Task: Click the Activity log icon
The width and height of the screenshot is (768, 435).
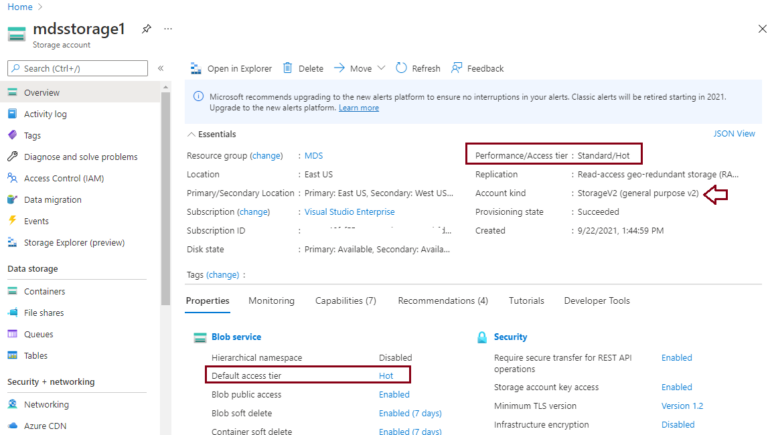Action: [12, 114]
